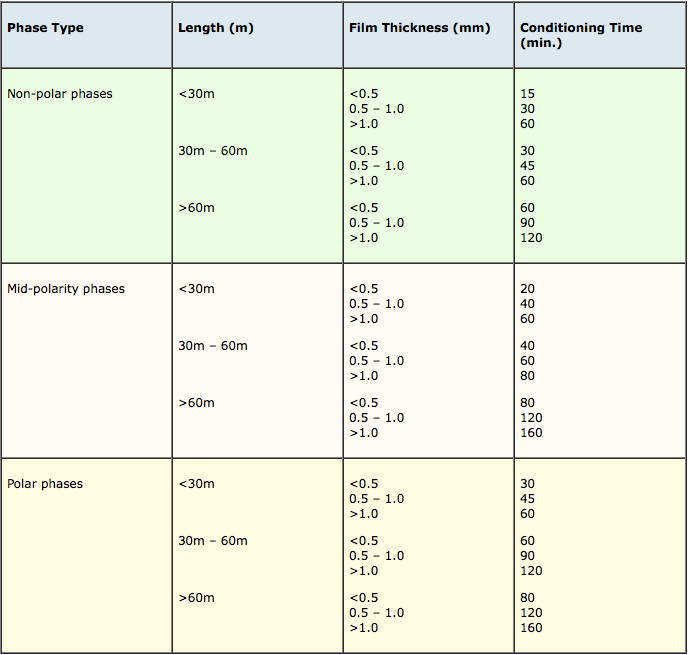Image resolution: width=689 pixels, height=655 pixels.
Task: Select "160" conditioning time in Polar phases
Action: (531, 628)
